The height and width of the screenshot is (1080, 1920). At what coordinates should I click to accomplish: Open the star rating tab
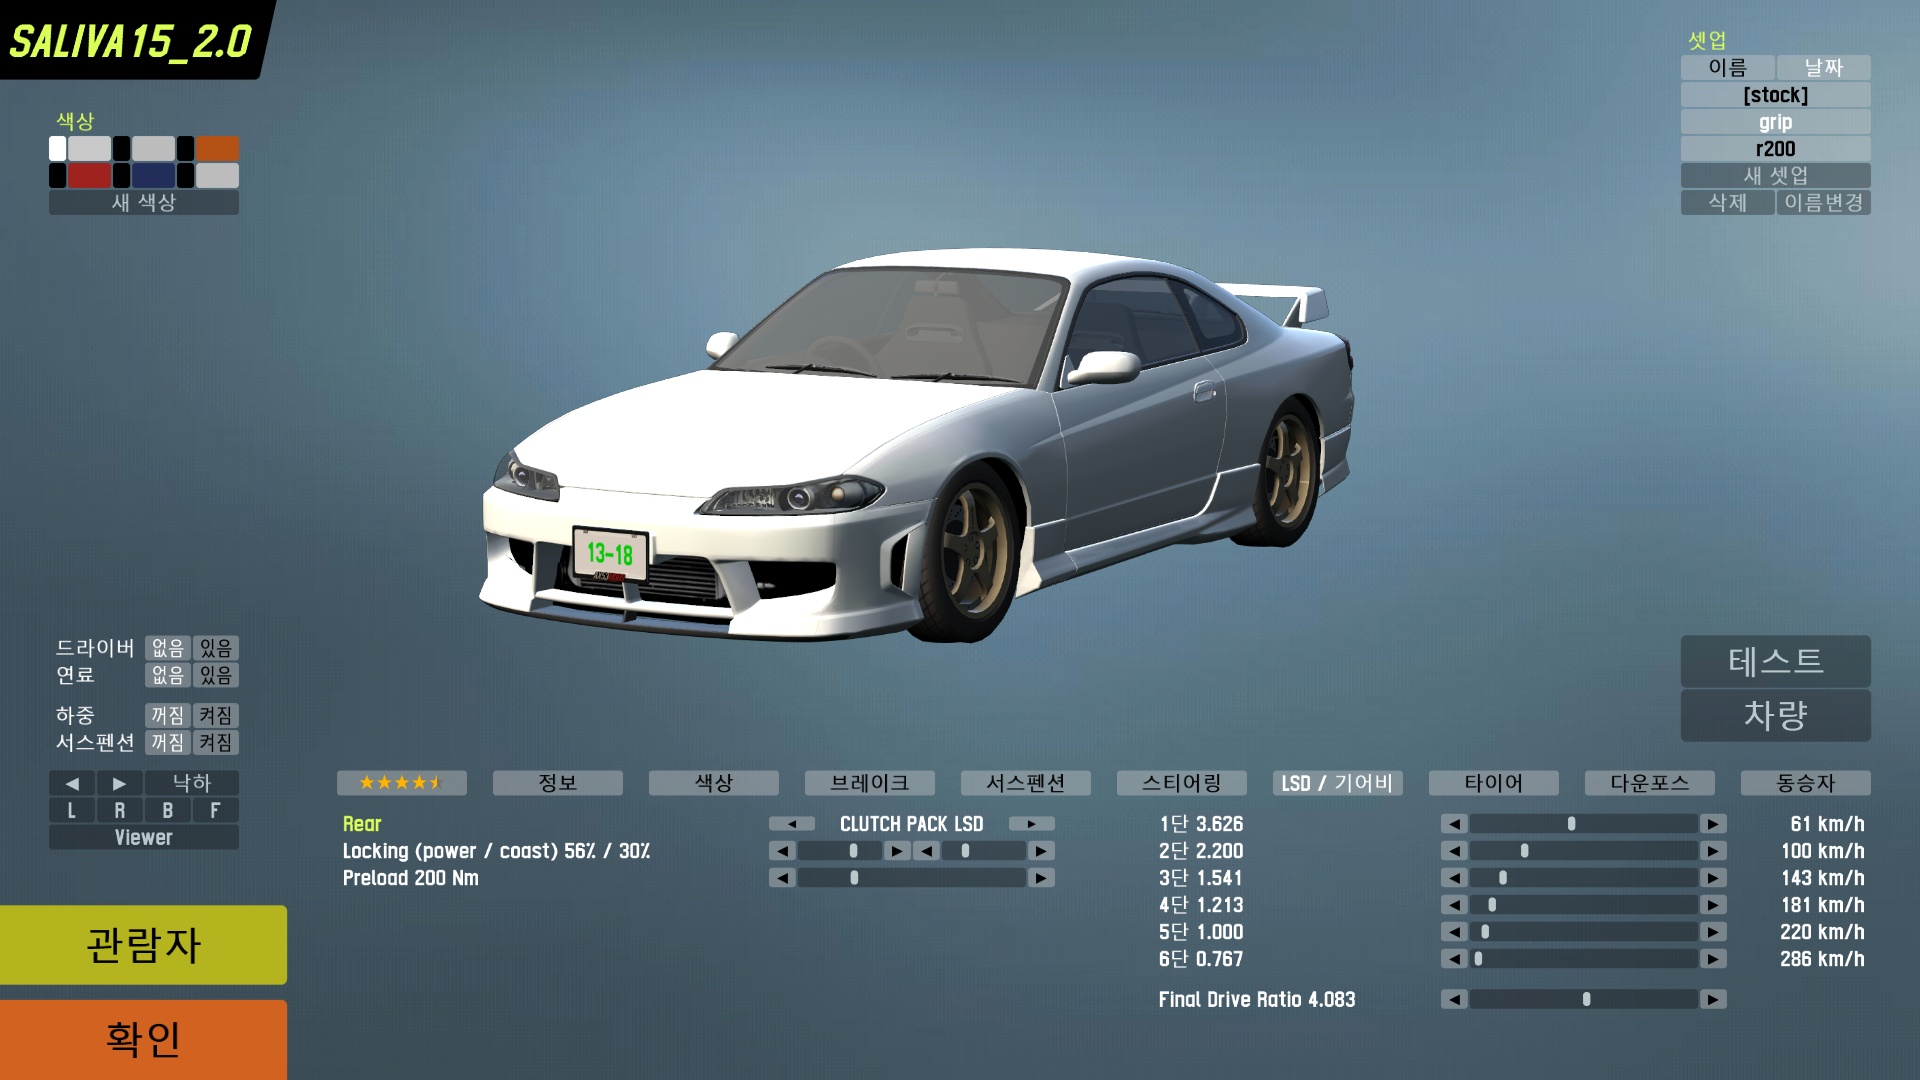pos(401,783)
